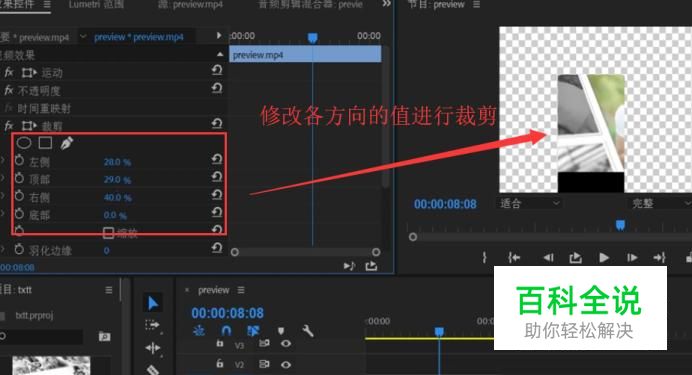692x375 pixels.
Task: Reset the 顶部 crop value
Action: point(217,177)
